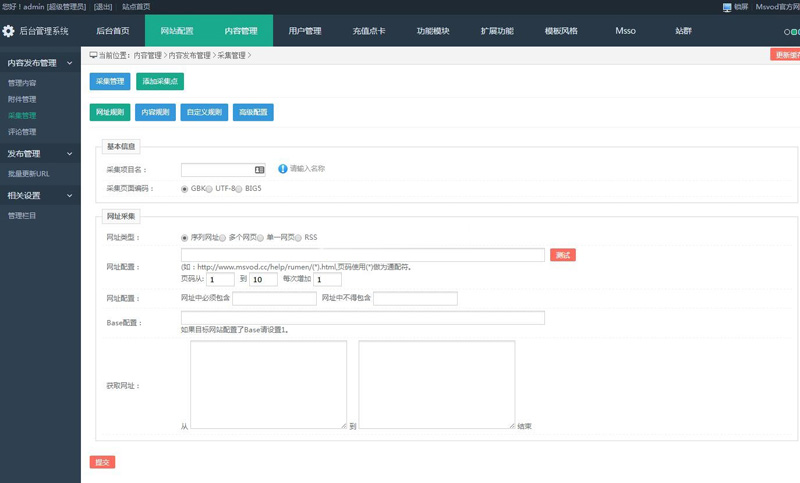800x483 pixels.
Task: Click the Base配置 input field
Action: 363,318
